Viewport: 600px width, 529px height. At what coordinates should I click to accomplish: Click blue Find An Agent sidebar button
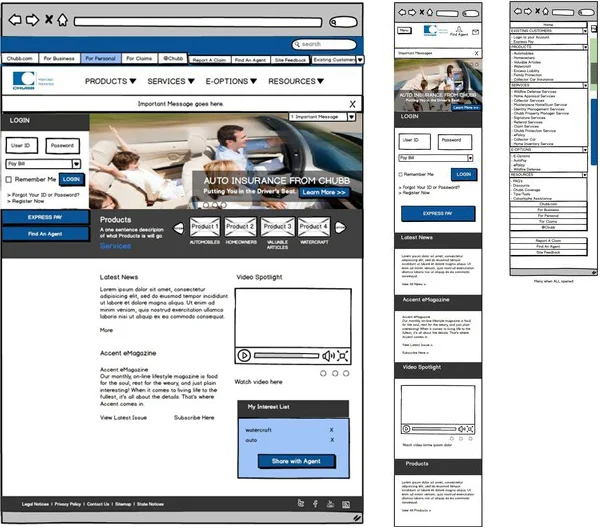point(45,234)
